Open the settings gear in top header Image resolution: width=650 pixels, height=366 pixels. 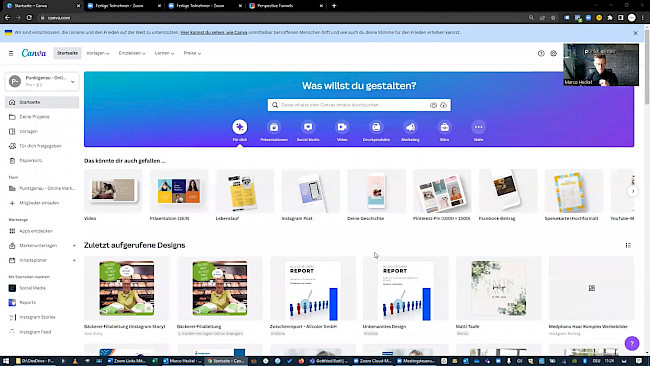(x=553, y=53)
